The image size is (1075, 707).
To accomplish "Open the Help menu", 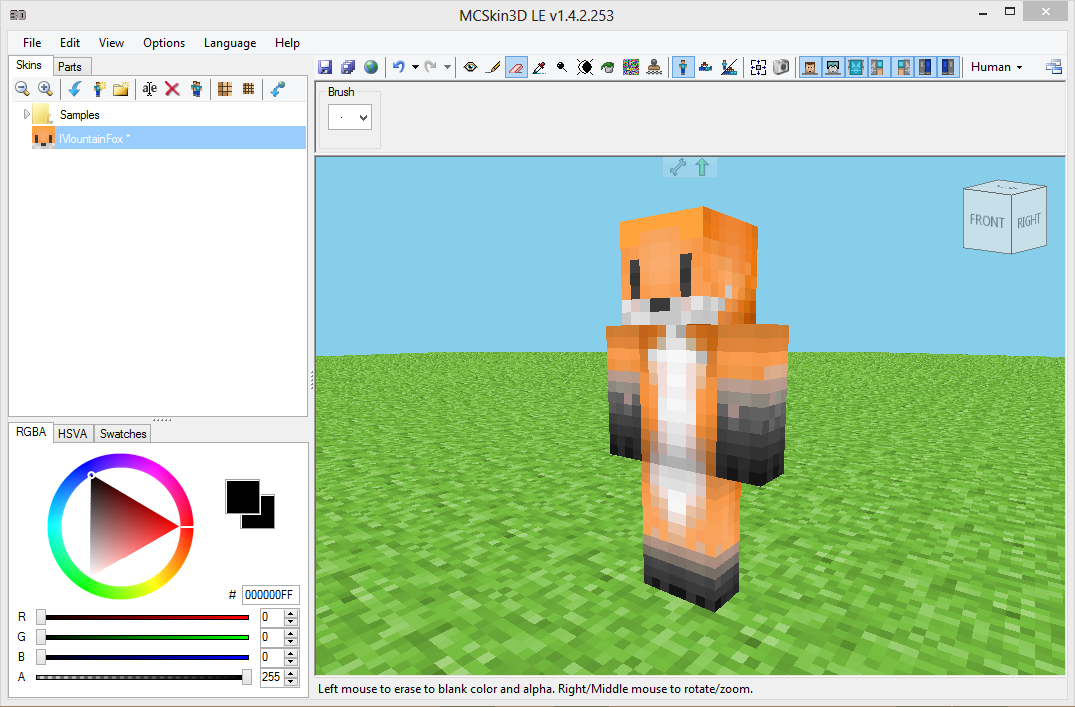I will [x=287, y=43].
